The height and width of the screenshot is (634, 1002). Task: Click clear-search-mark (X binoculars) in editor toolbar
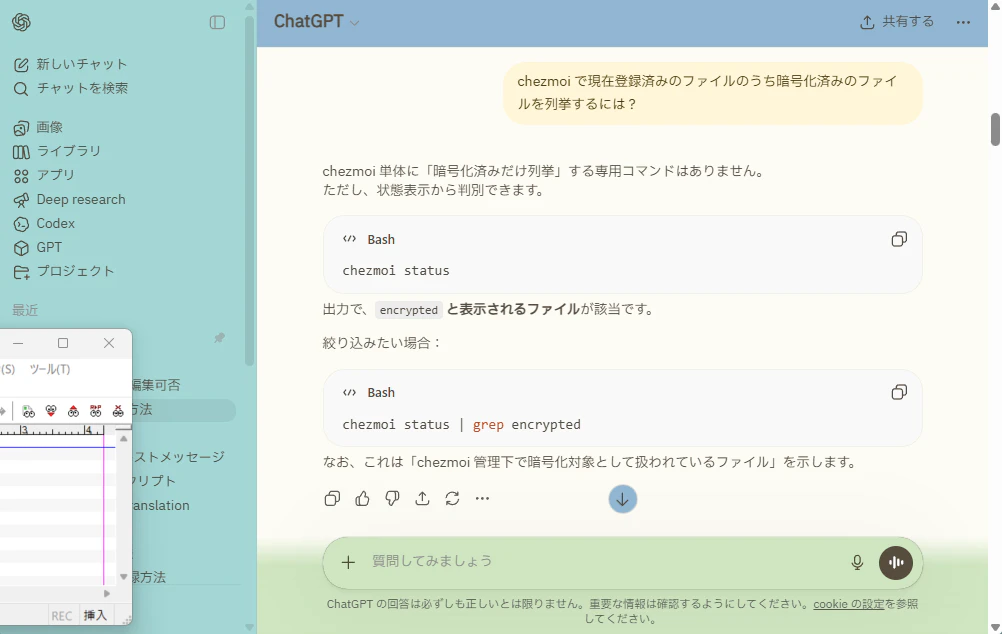coord(118,411)
